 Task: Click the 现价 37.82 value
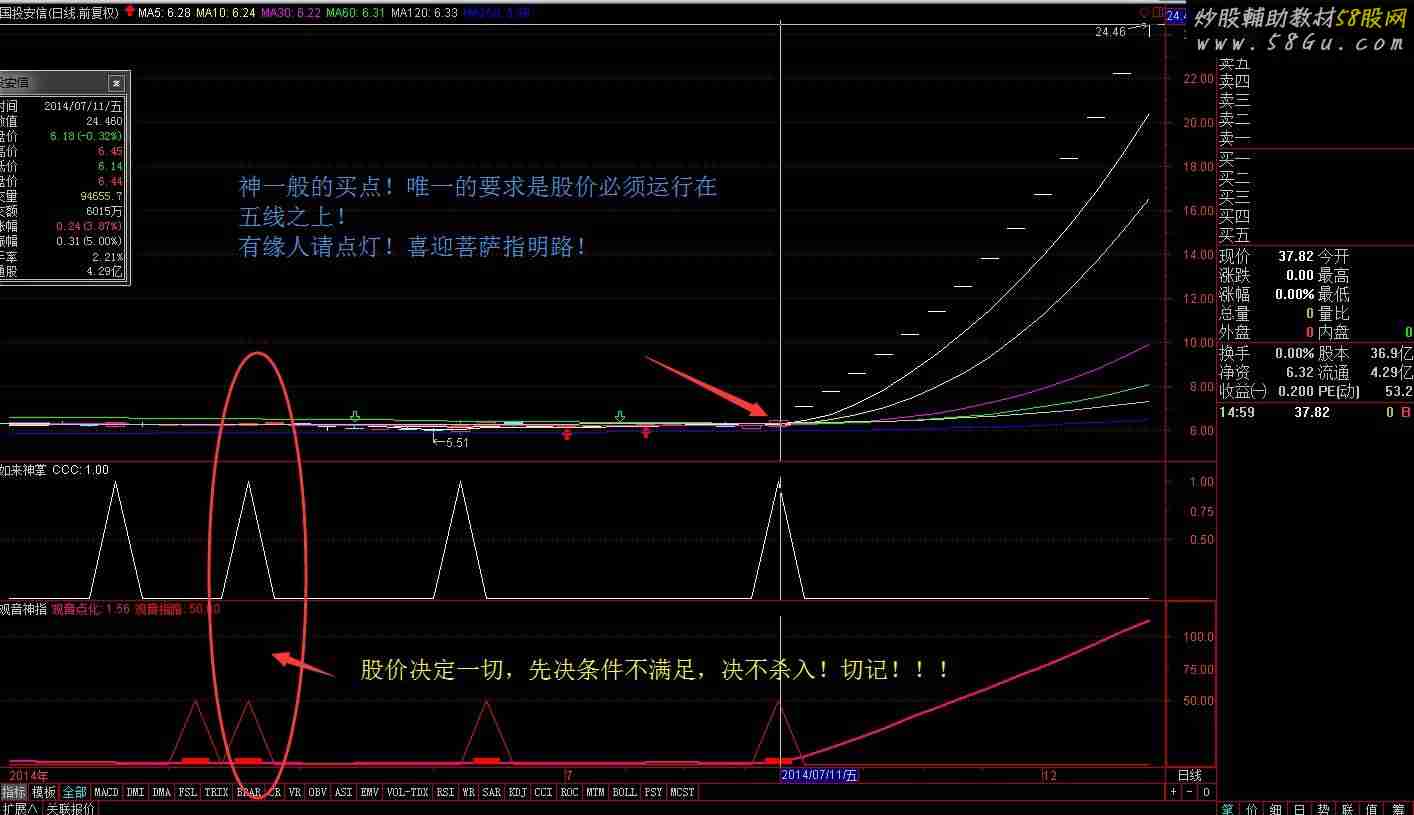coord(1296,257)
